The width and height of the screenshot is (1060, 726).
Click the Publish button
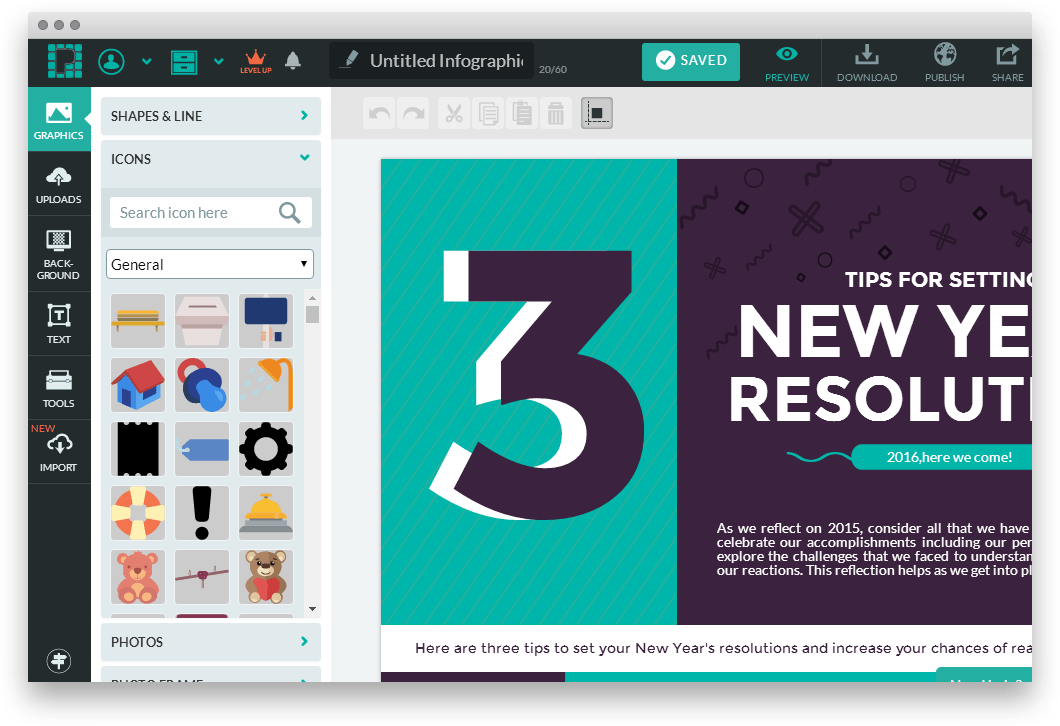point(944,62)
